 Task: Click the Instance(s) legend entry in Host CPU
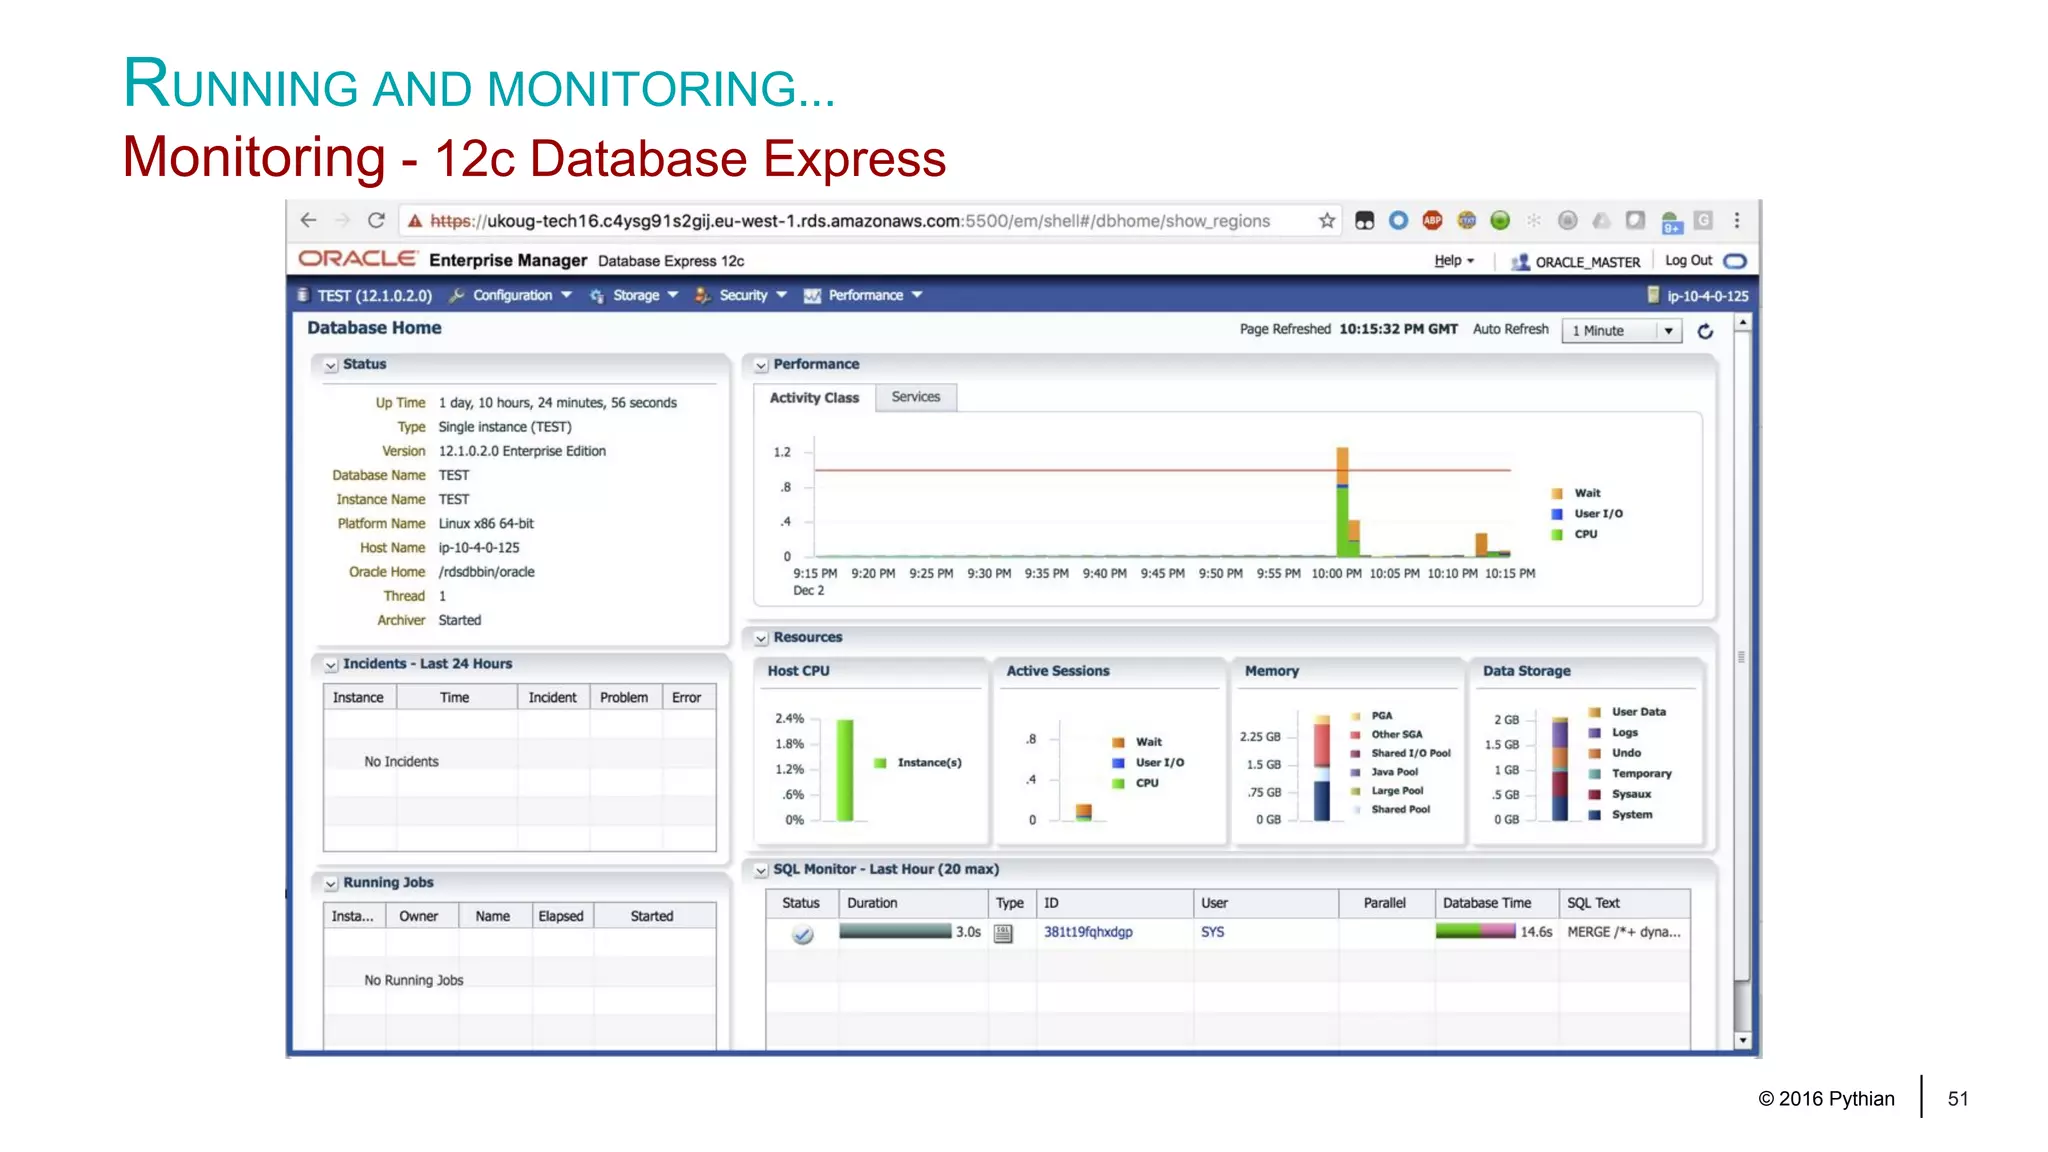(918, 763)
